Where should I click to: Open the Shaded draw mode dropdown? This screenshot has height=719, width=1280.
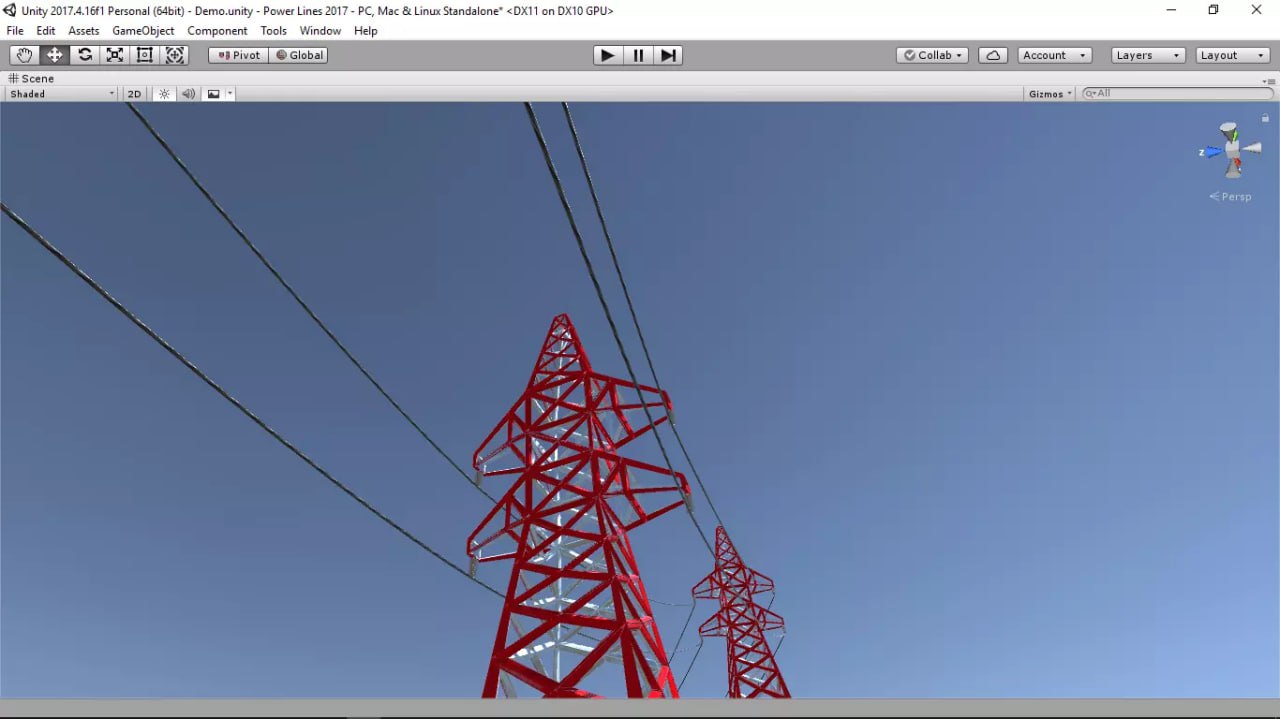click(x=58, y=93)
